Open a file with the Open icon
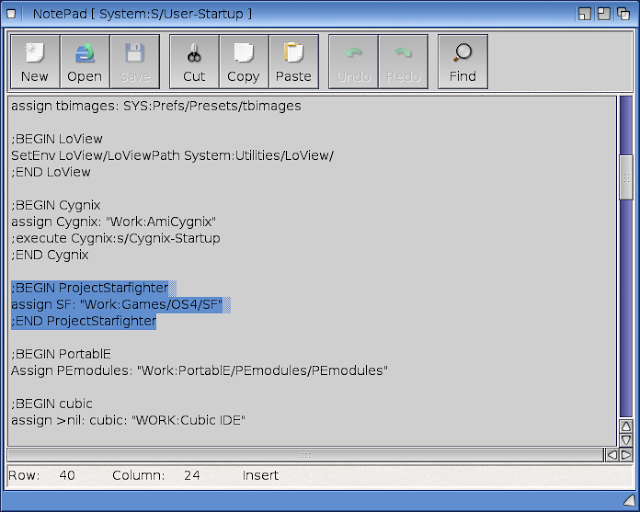 tap(84, 61)
